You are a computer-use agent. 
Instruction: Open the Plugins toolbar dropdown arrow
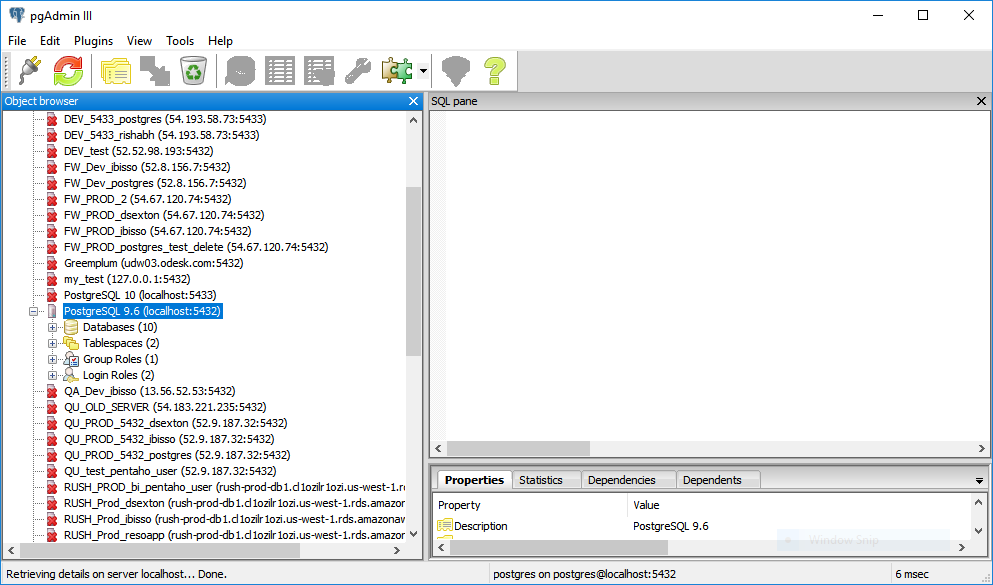pyautogui.click(x=424, y=71)
